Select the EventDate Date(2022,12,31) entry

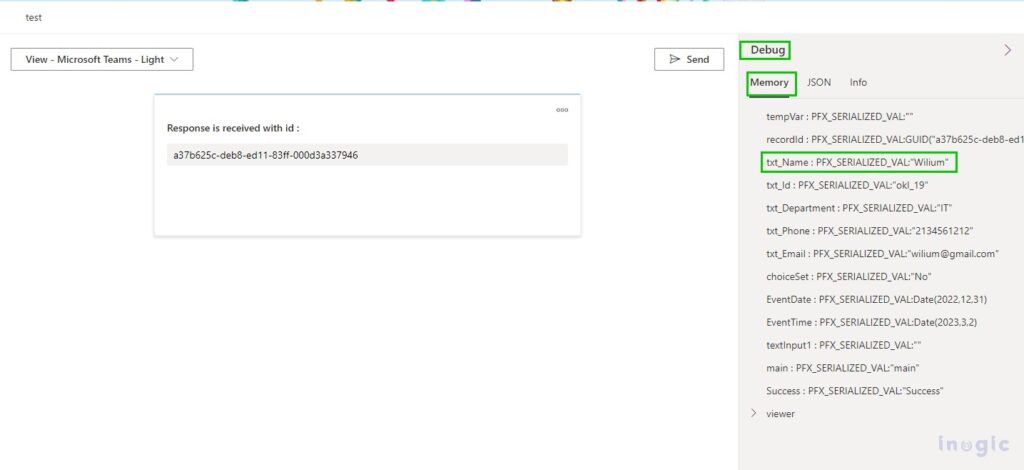pos(876,299)
